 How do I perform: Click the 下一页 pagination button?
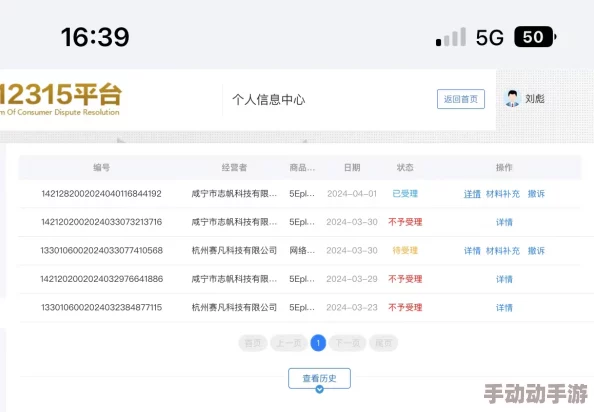[347, 343]
